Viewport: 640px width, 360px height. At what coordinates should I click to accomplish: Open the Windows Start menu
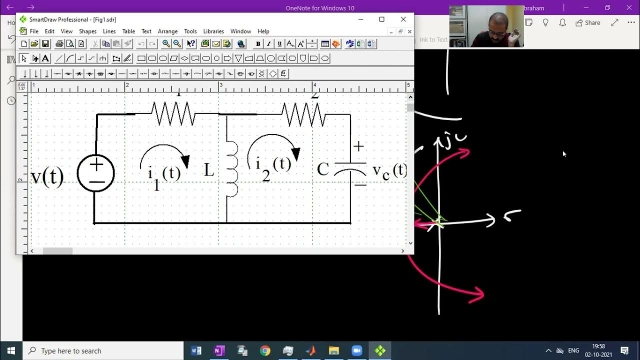[x=11, y=351]
